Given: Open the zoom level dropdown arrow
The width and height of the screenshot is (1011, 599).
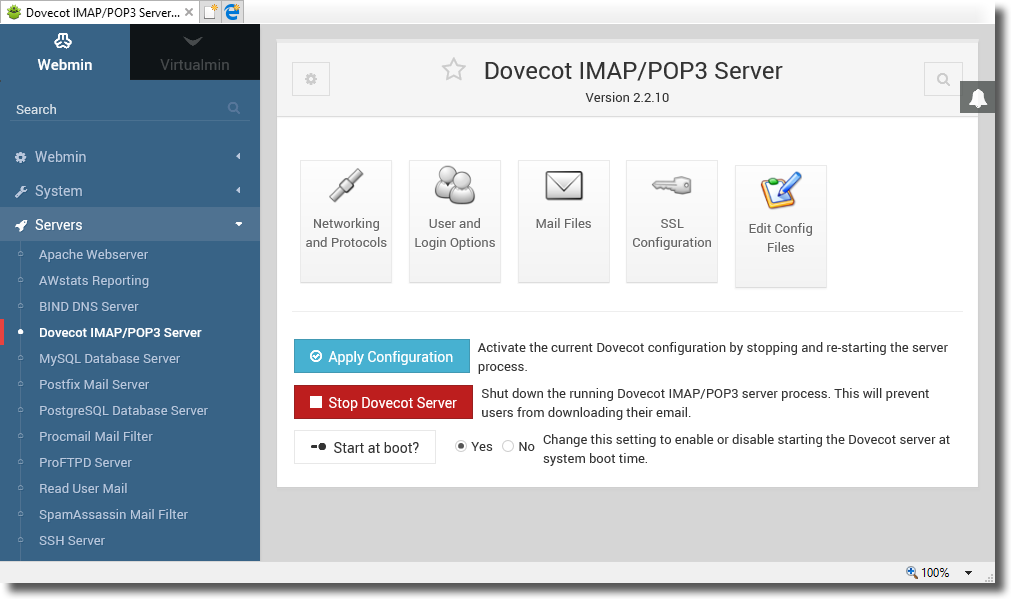Looking at the screenshot, I should 968,573.
